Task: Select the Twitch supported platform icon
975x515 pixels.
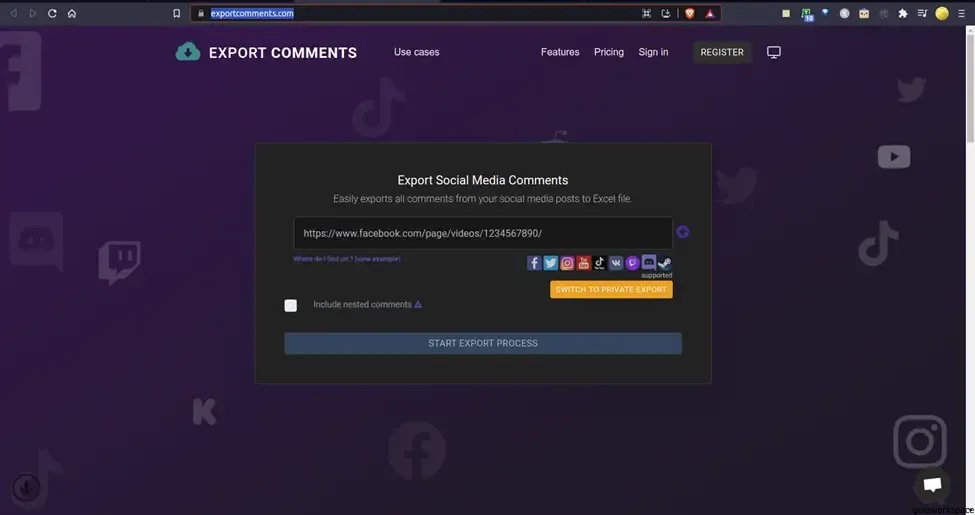Action: coord(632,263)
